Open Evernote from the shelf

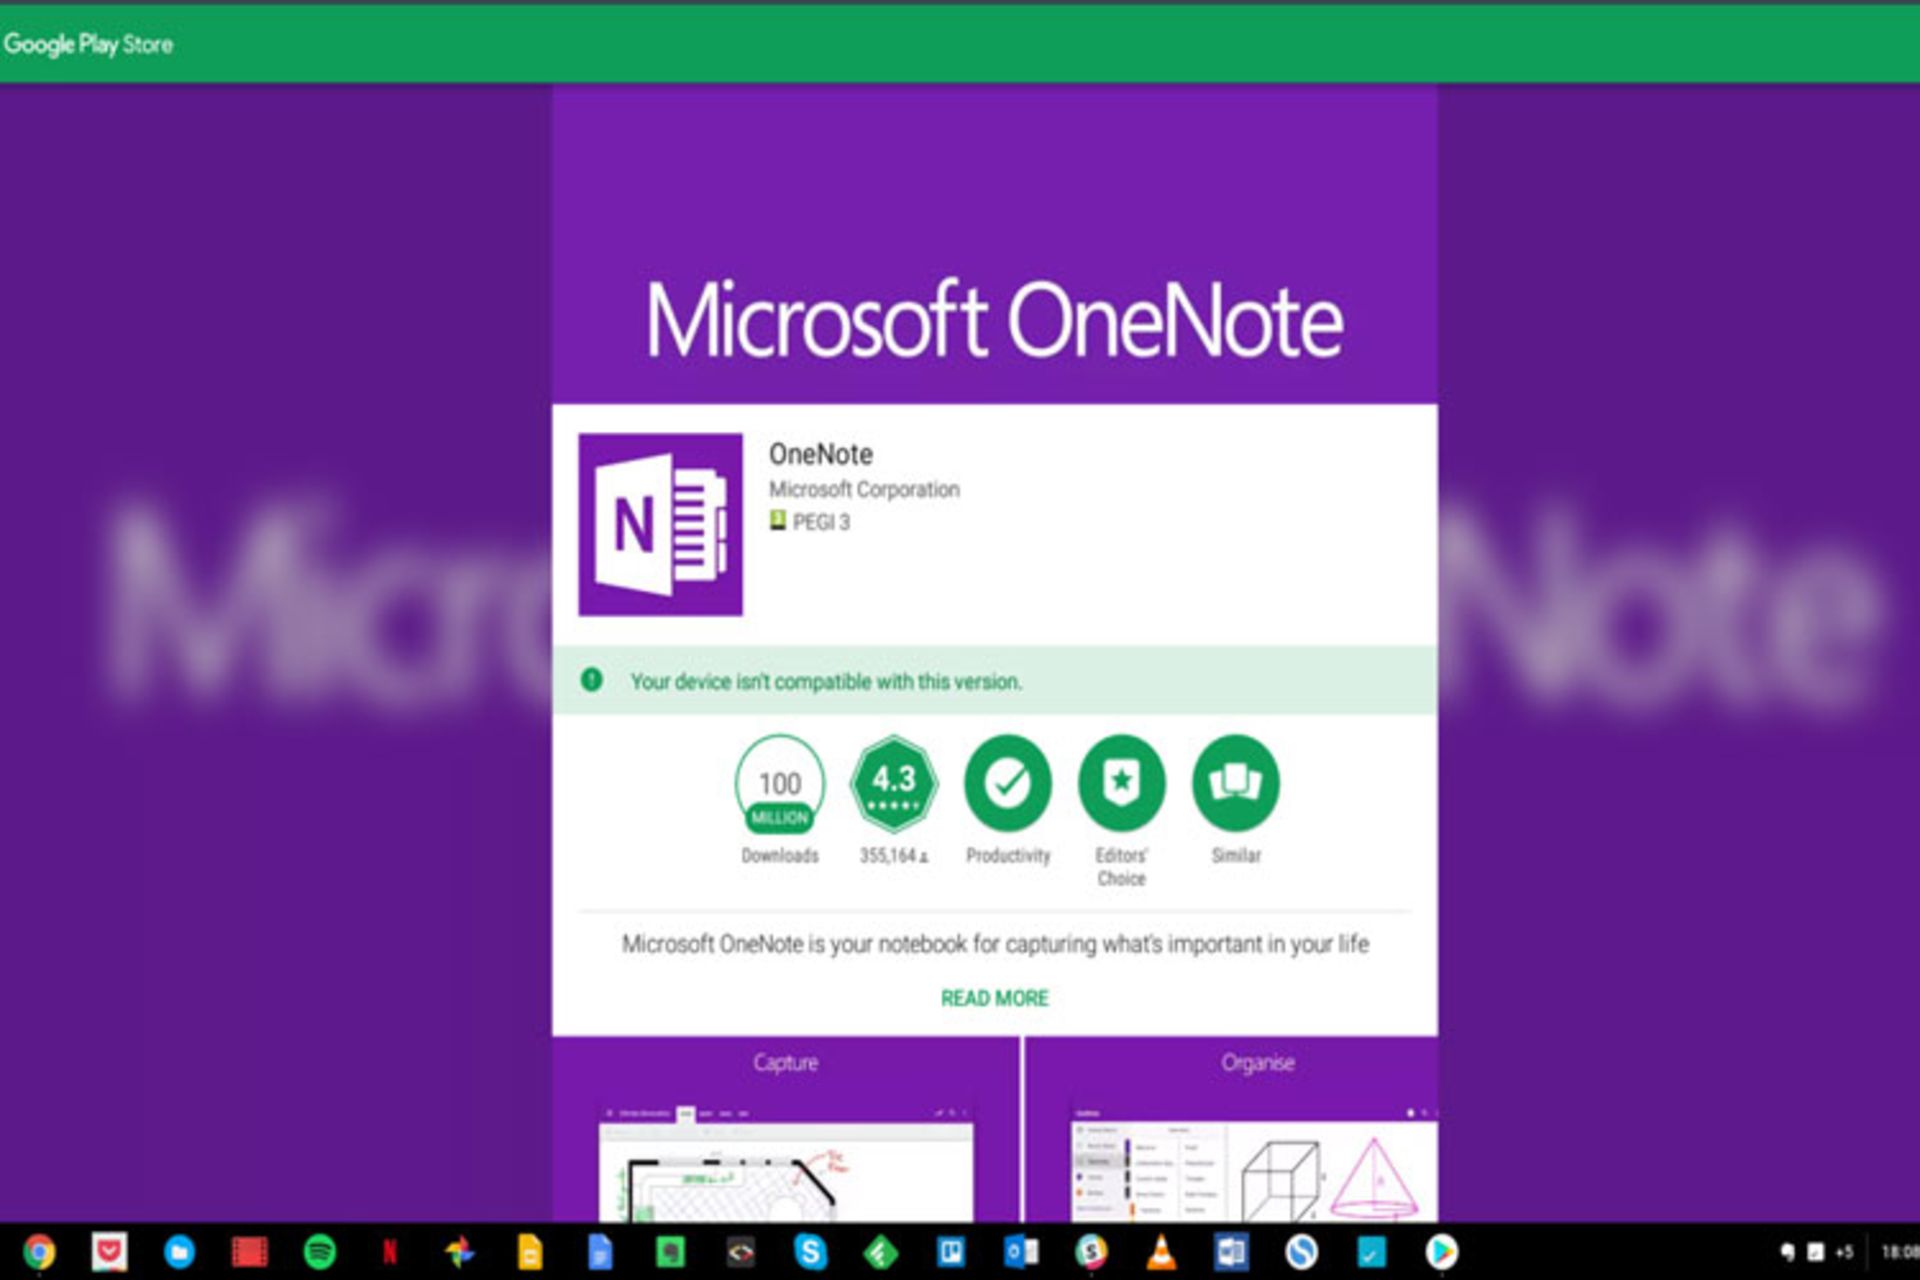click(670, 1252)
